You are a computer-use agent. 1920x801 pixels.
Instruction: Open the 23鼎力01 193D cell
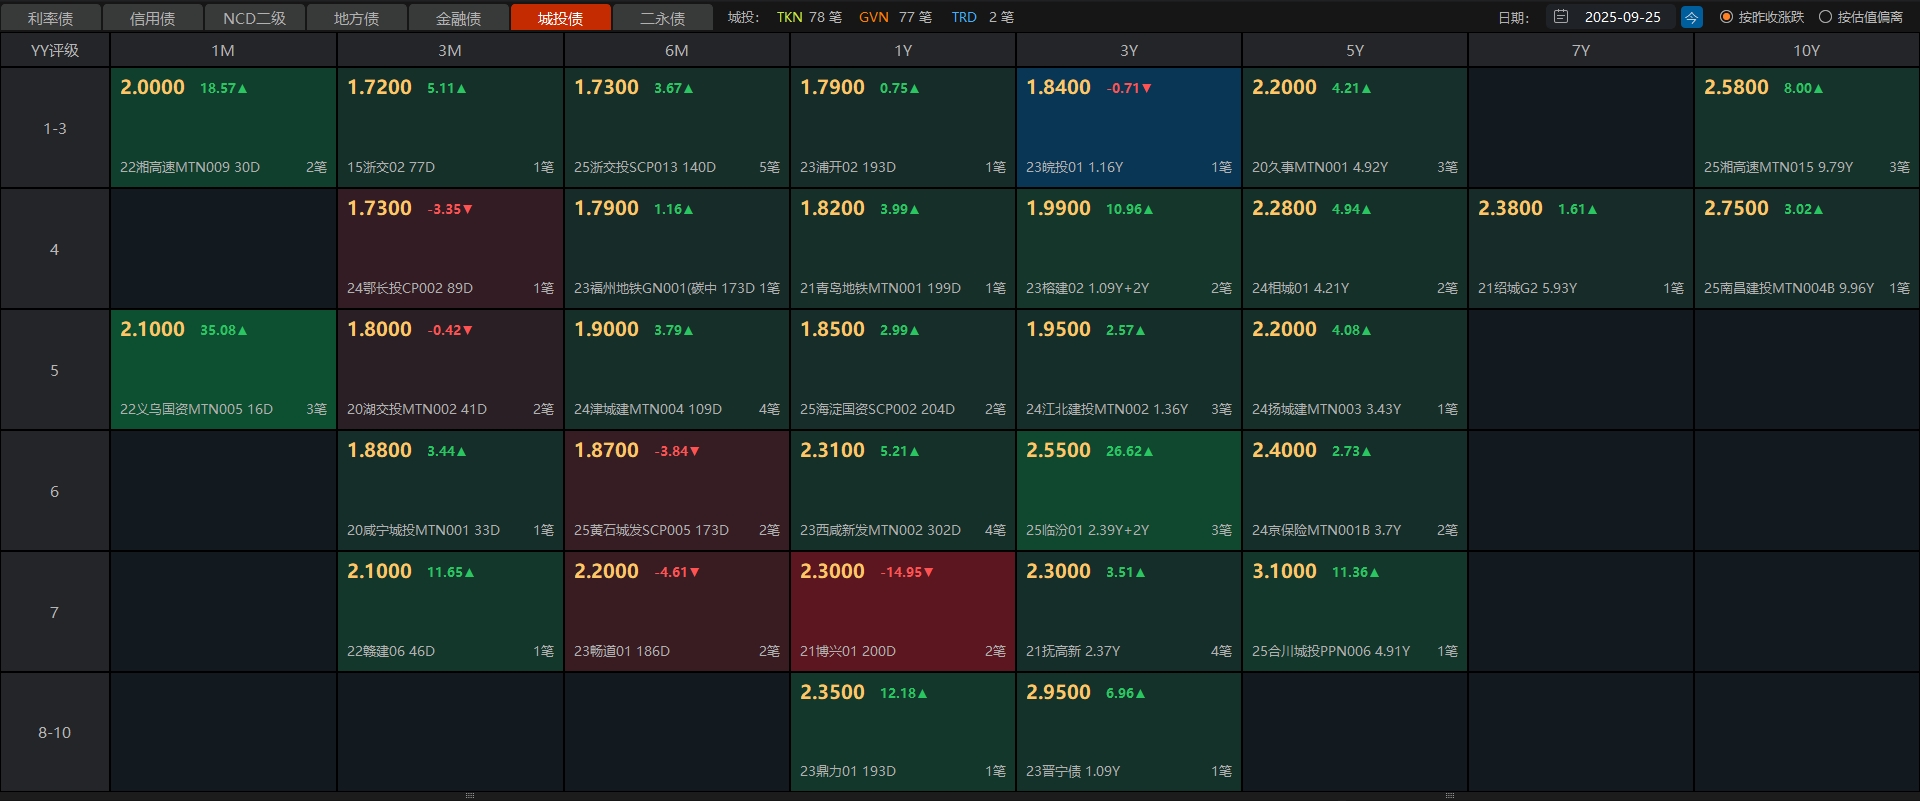point(903,732)
